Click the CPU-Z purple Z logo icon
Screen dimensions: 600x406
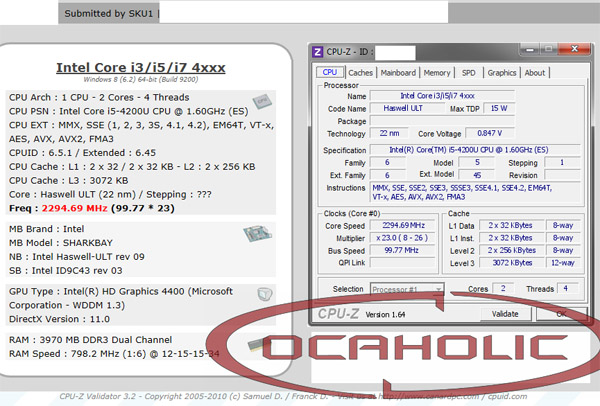[317, 52]
